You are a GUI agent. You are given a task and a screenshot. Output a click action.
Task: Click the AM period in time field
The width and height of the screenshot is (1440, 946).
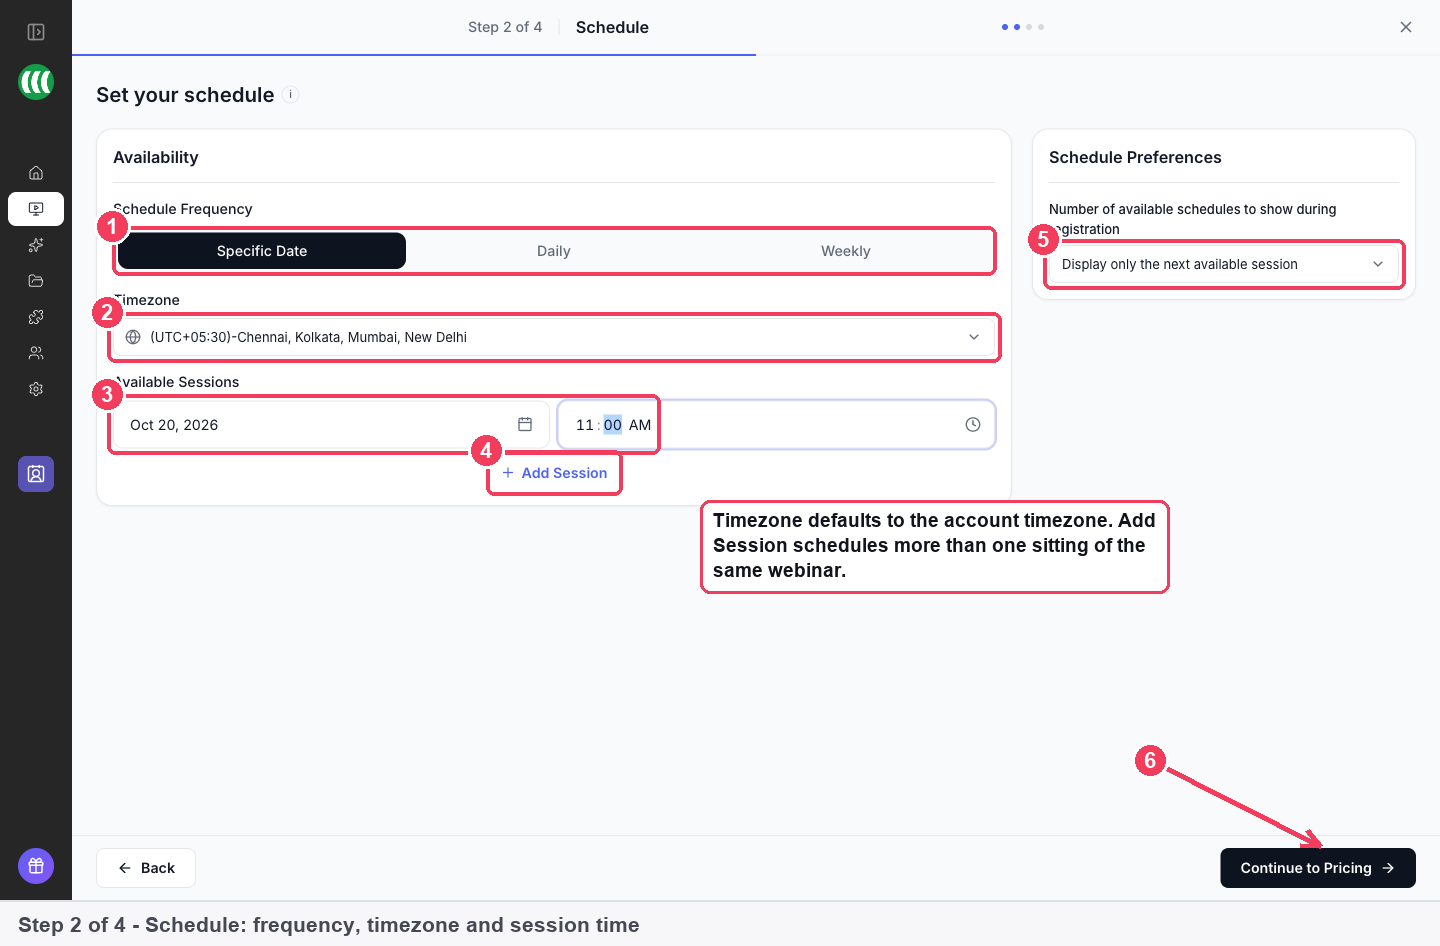640,425
